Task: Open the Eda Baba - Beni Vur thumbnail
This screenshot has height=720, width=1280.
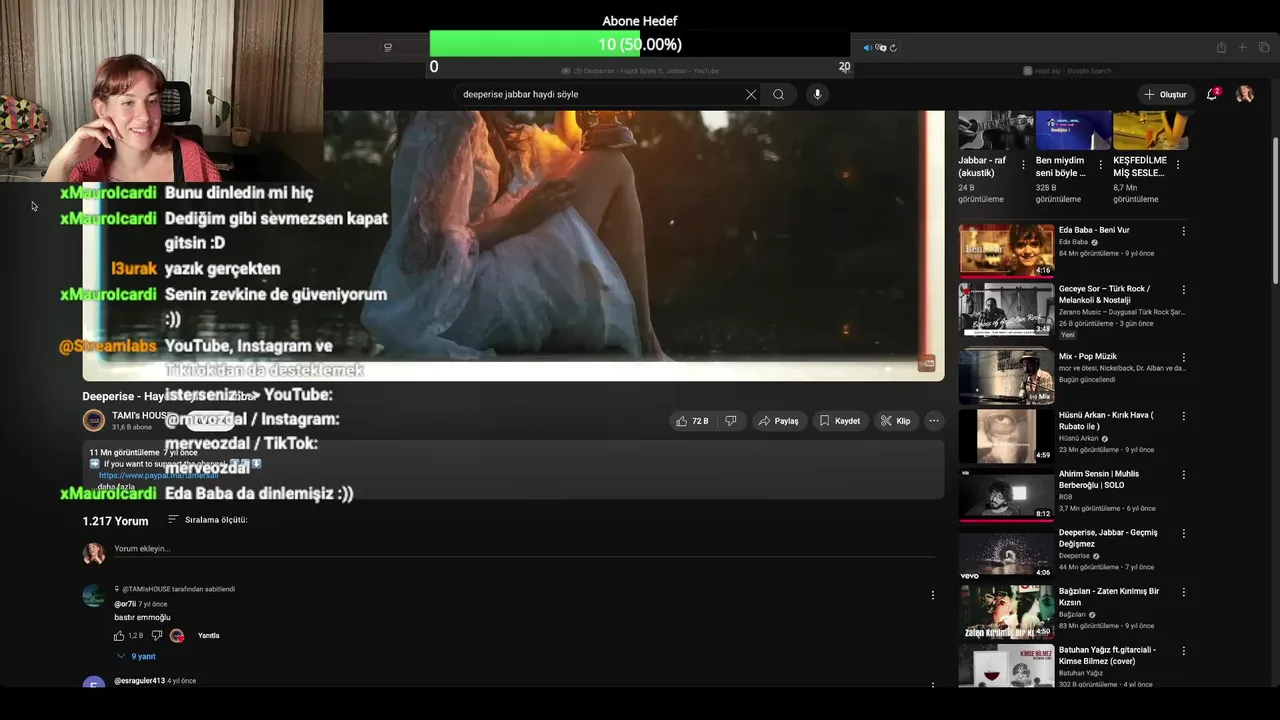Action: tap(1006, 250)
